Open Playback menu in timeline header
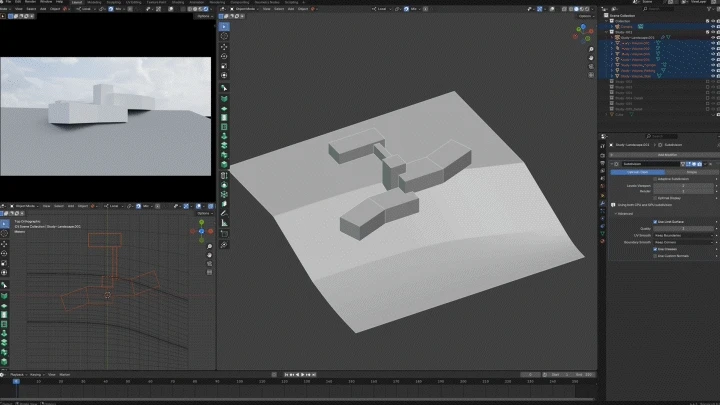Viewport: 720px width, 405px height. click(17, 375)
